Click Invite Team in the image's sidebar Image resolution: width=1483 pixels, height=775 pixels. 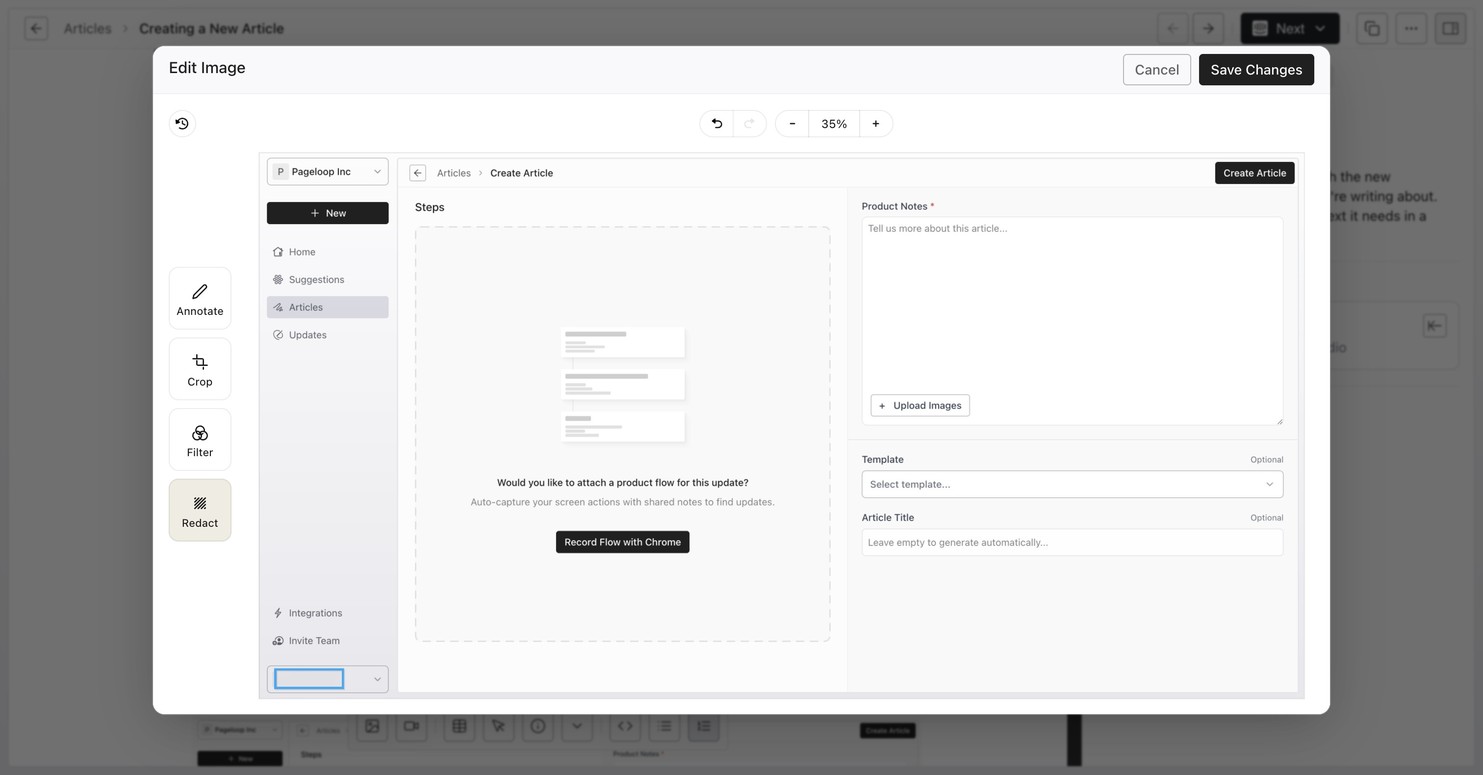click(328, 641)
